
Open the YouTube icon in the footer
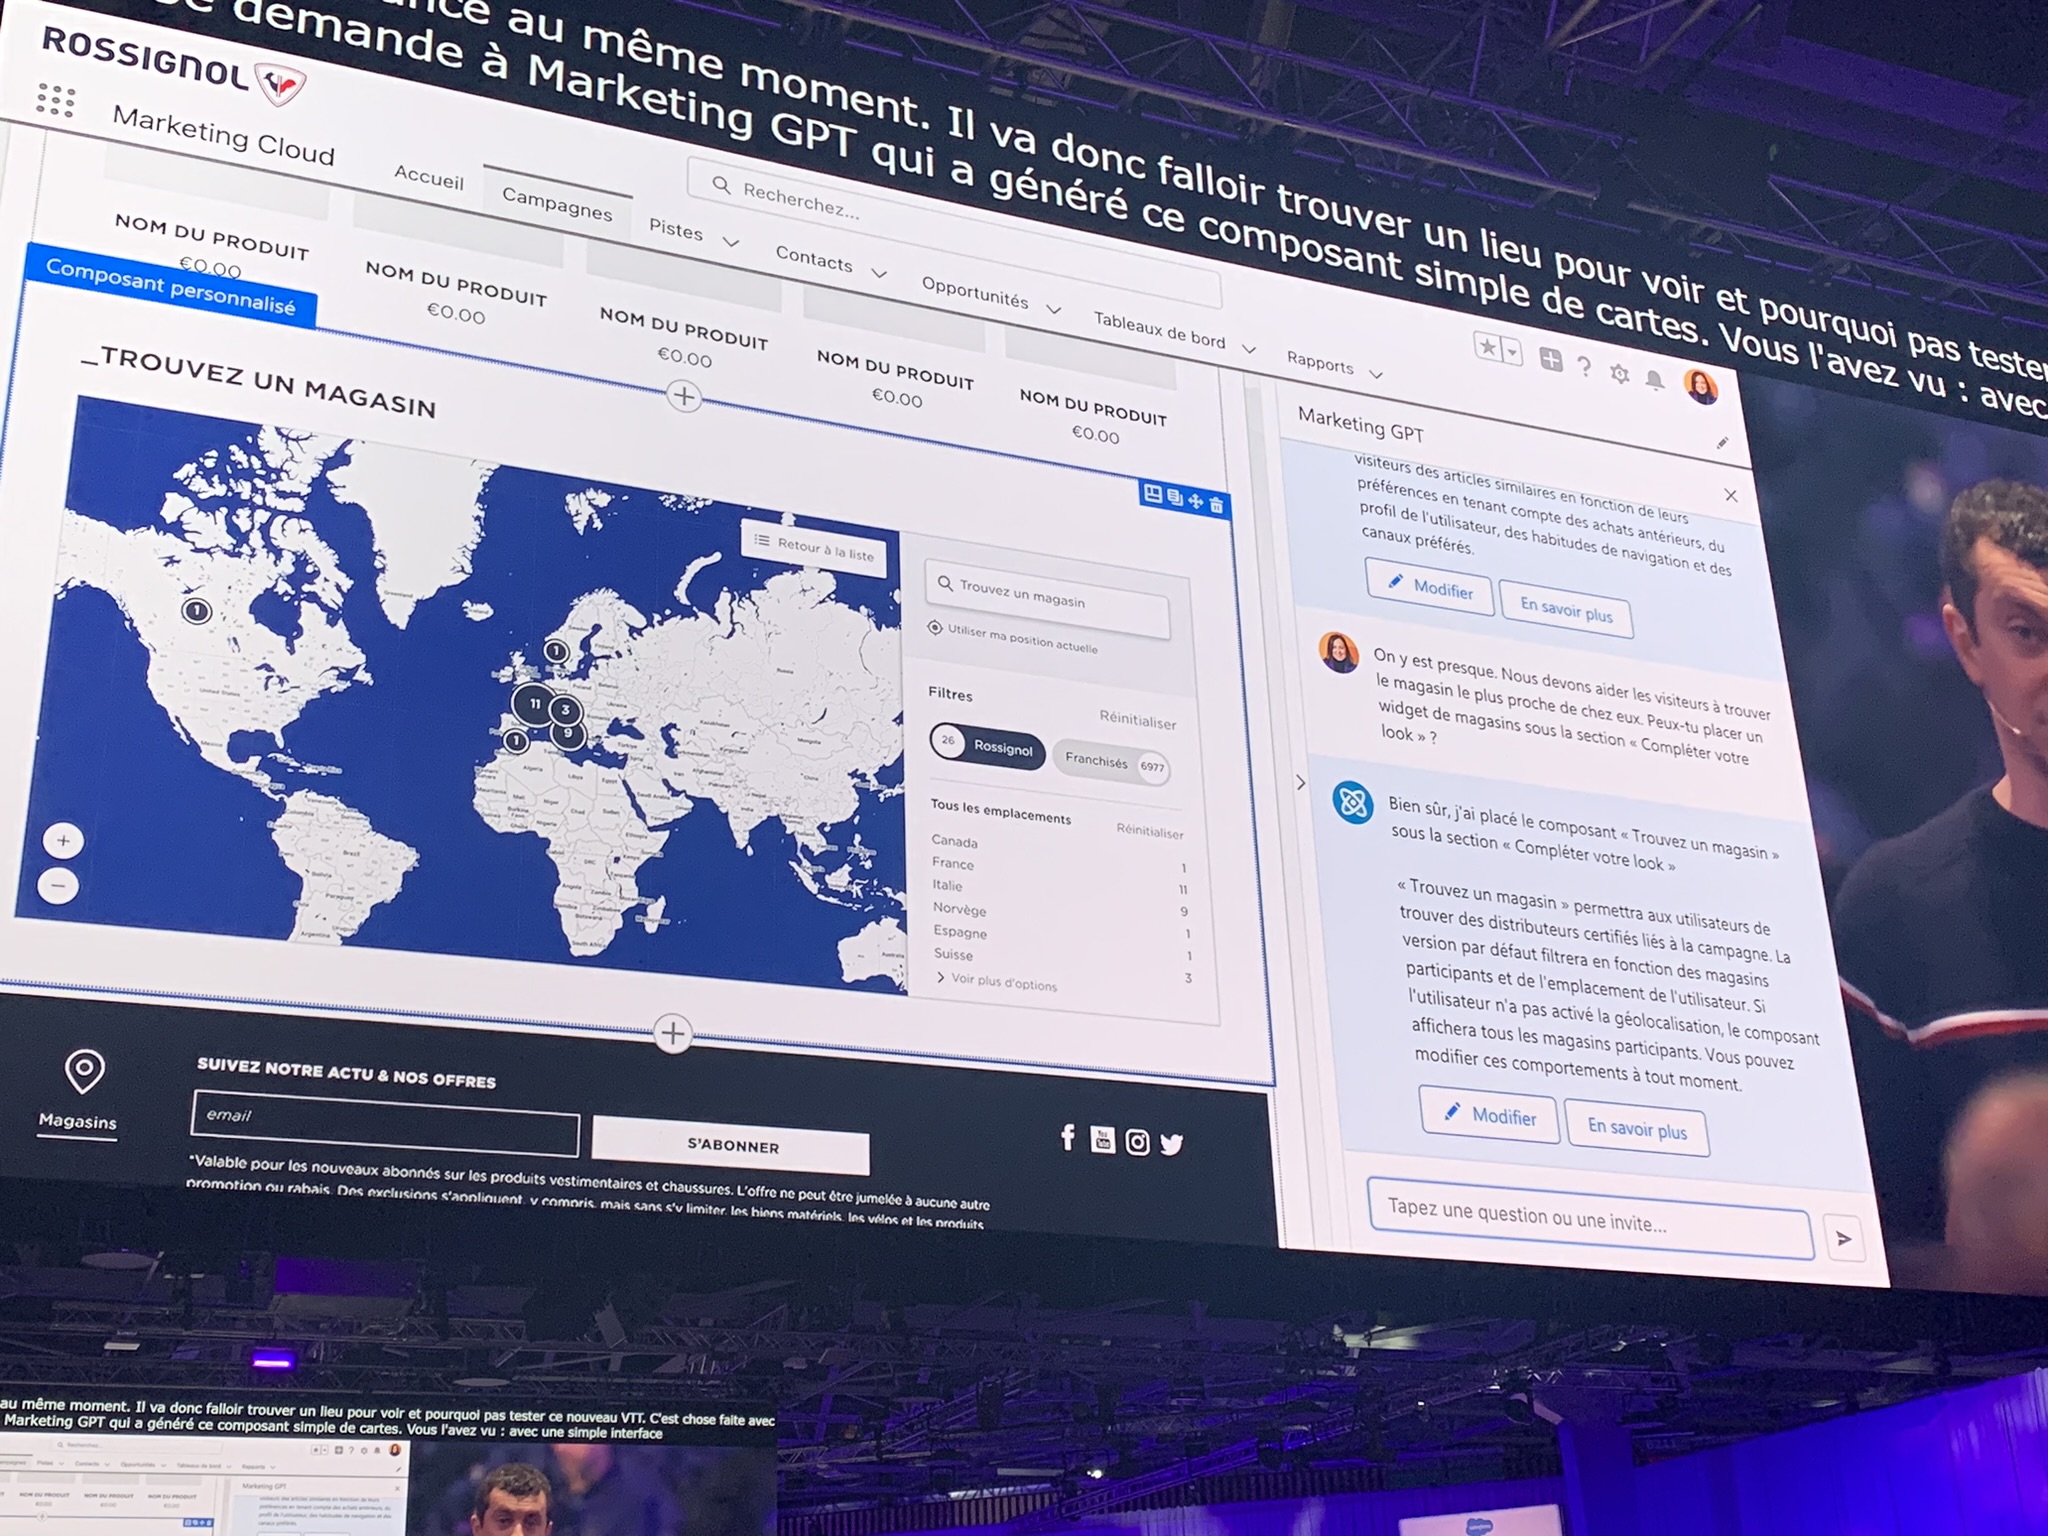click(x=1102, y=1139)
